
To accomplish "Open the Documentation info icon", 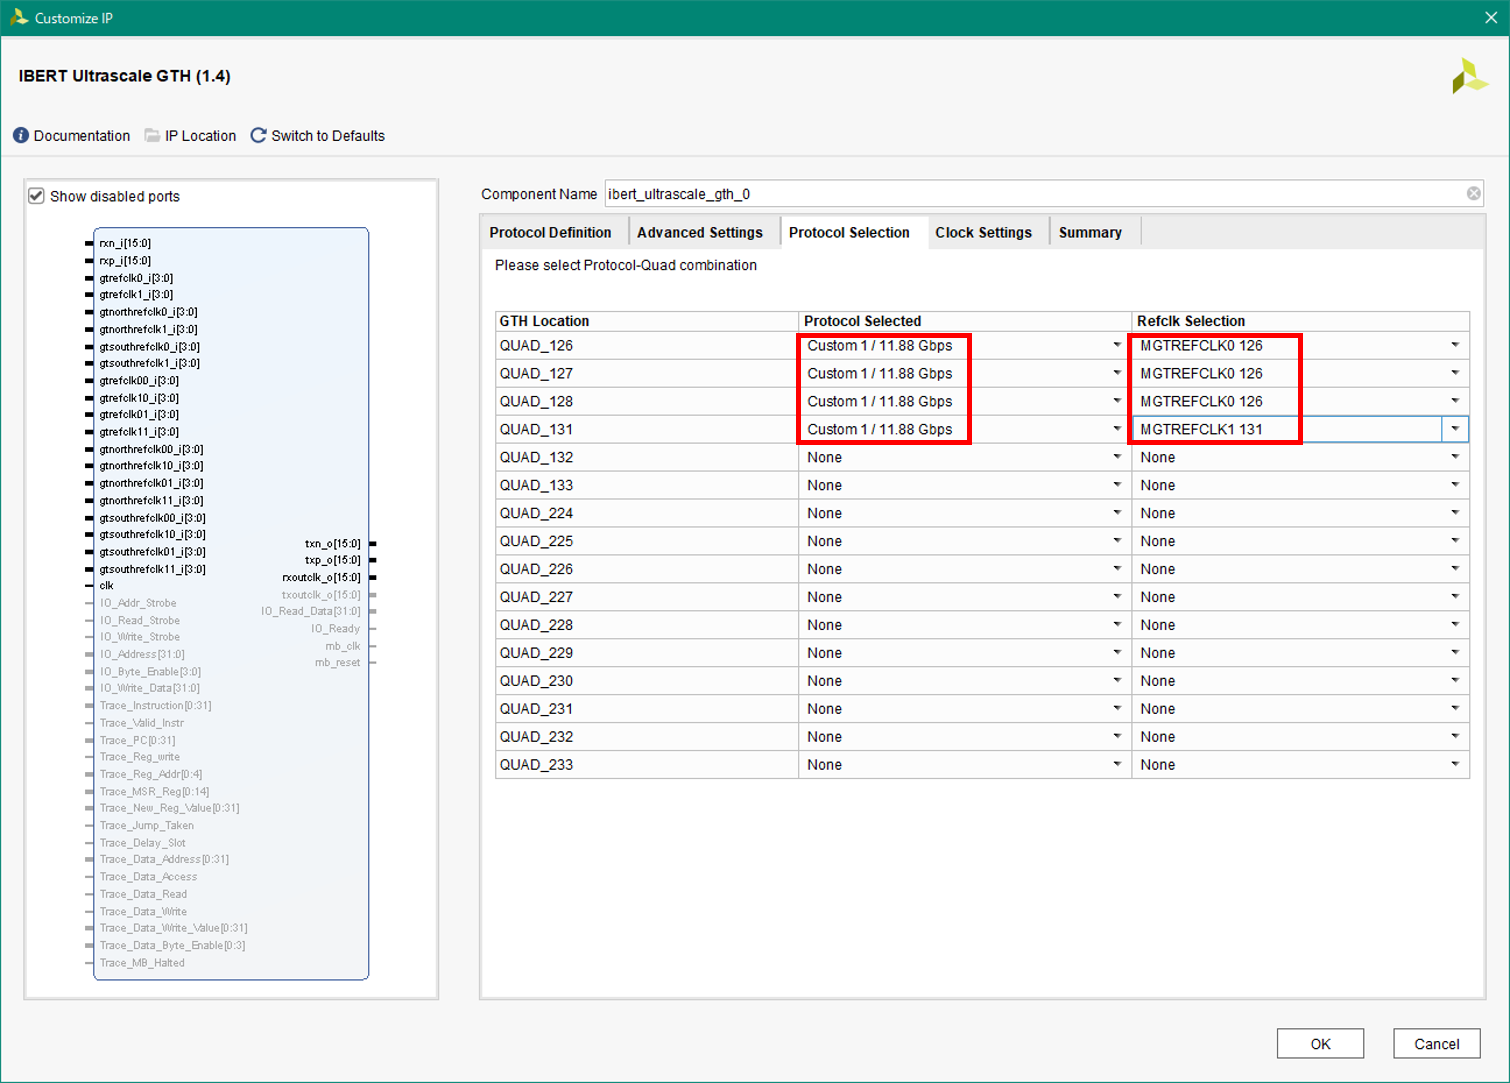I will click(x=21, y=135).
